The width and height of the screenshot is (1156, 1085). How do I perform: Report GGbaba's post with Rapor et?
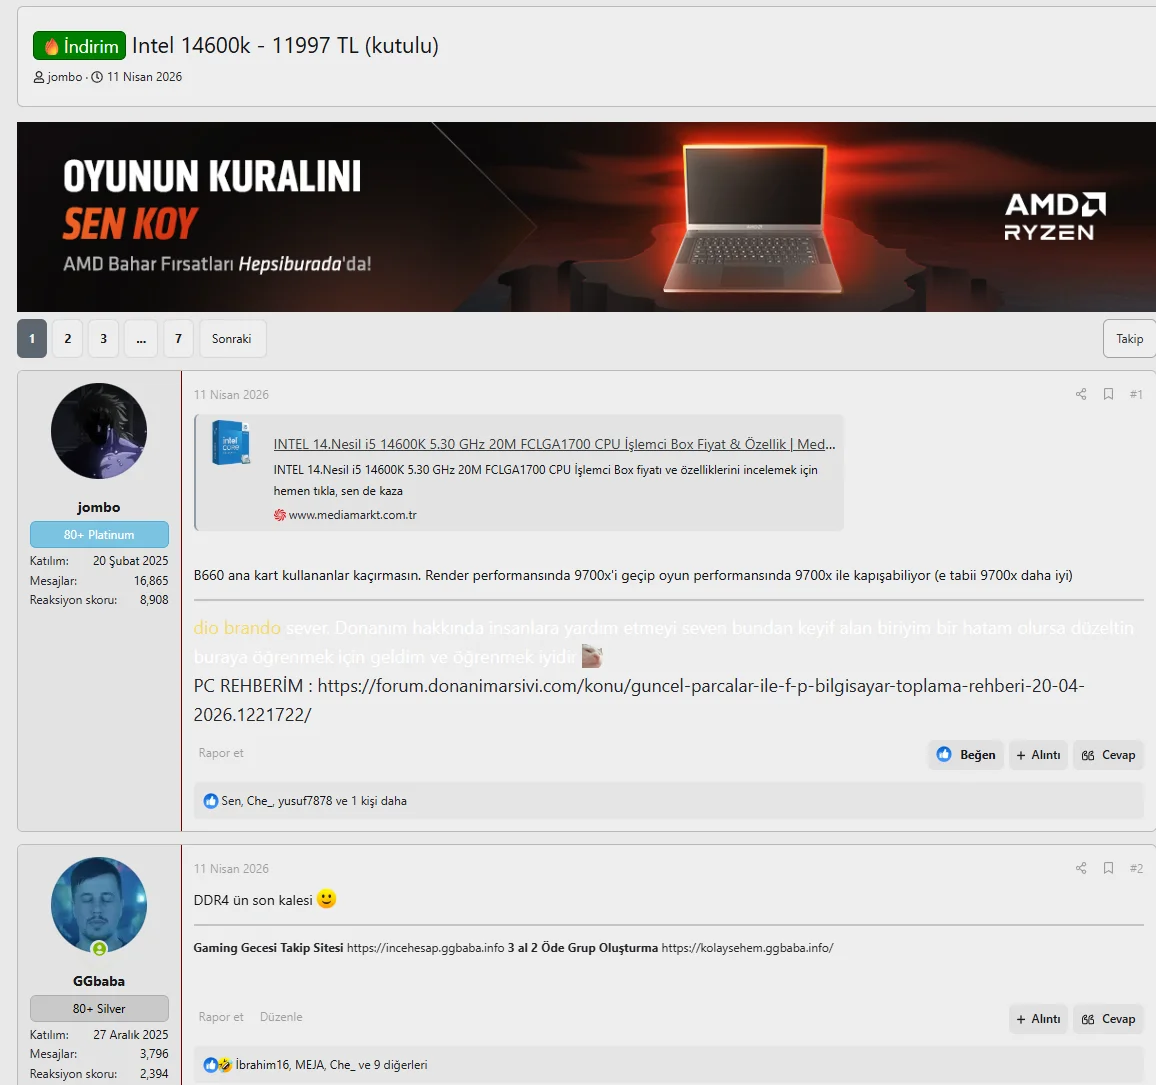pos(220,1016)
